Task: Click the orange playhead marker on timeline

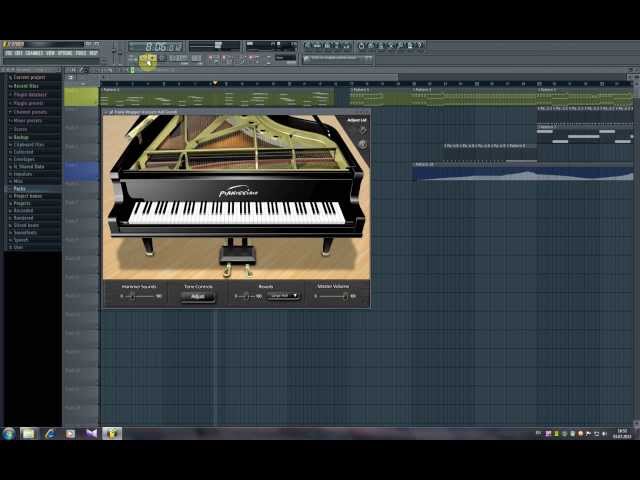Action: (x=215, y=83)
